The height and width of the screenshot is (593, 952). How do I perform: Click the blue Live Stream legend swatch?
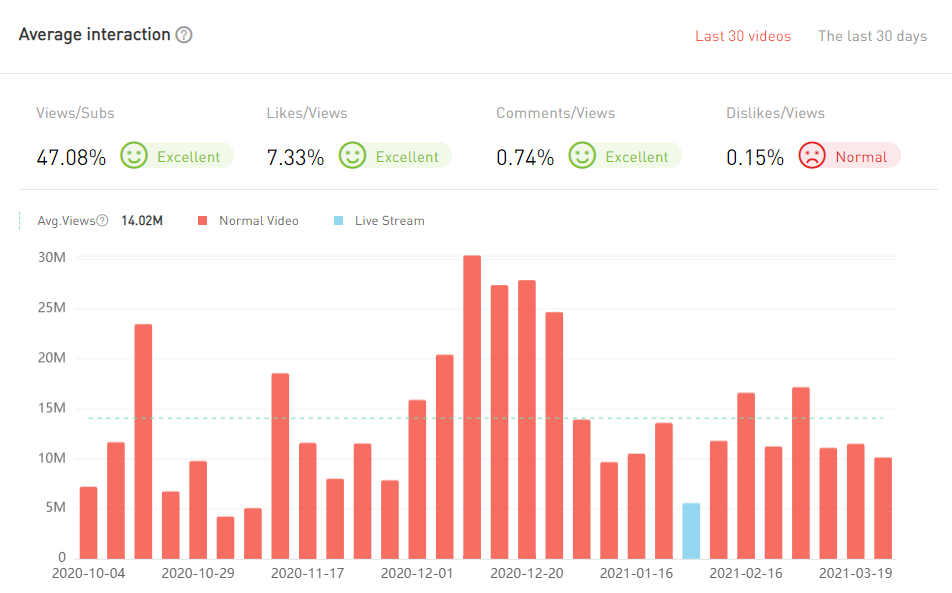coord(339,221)
